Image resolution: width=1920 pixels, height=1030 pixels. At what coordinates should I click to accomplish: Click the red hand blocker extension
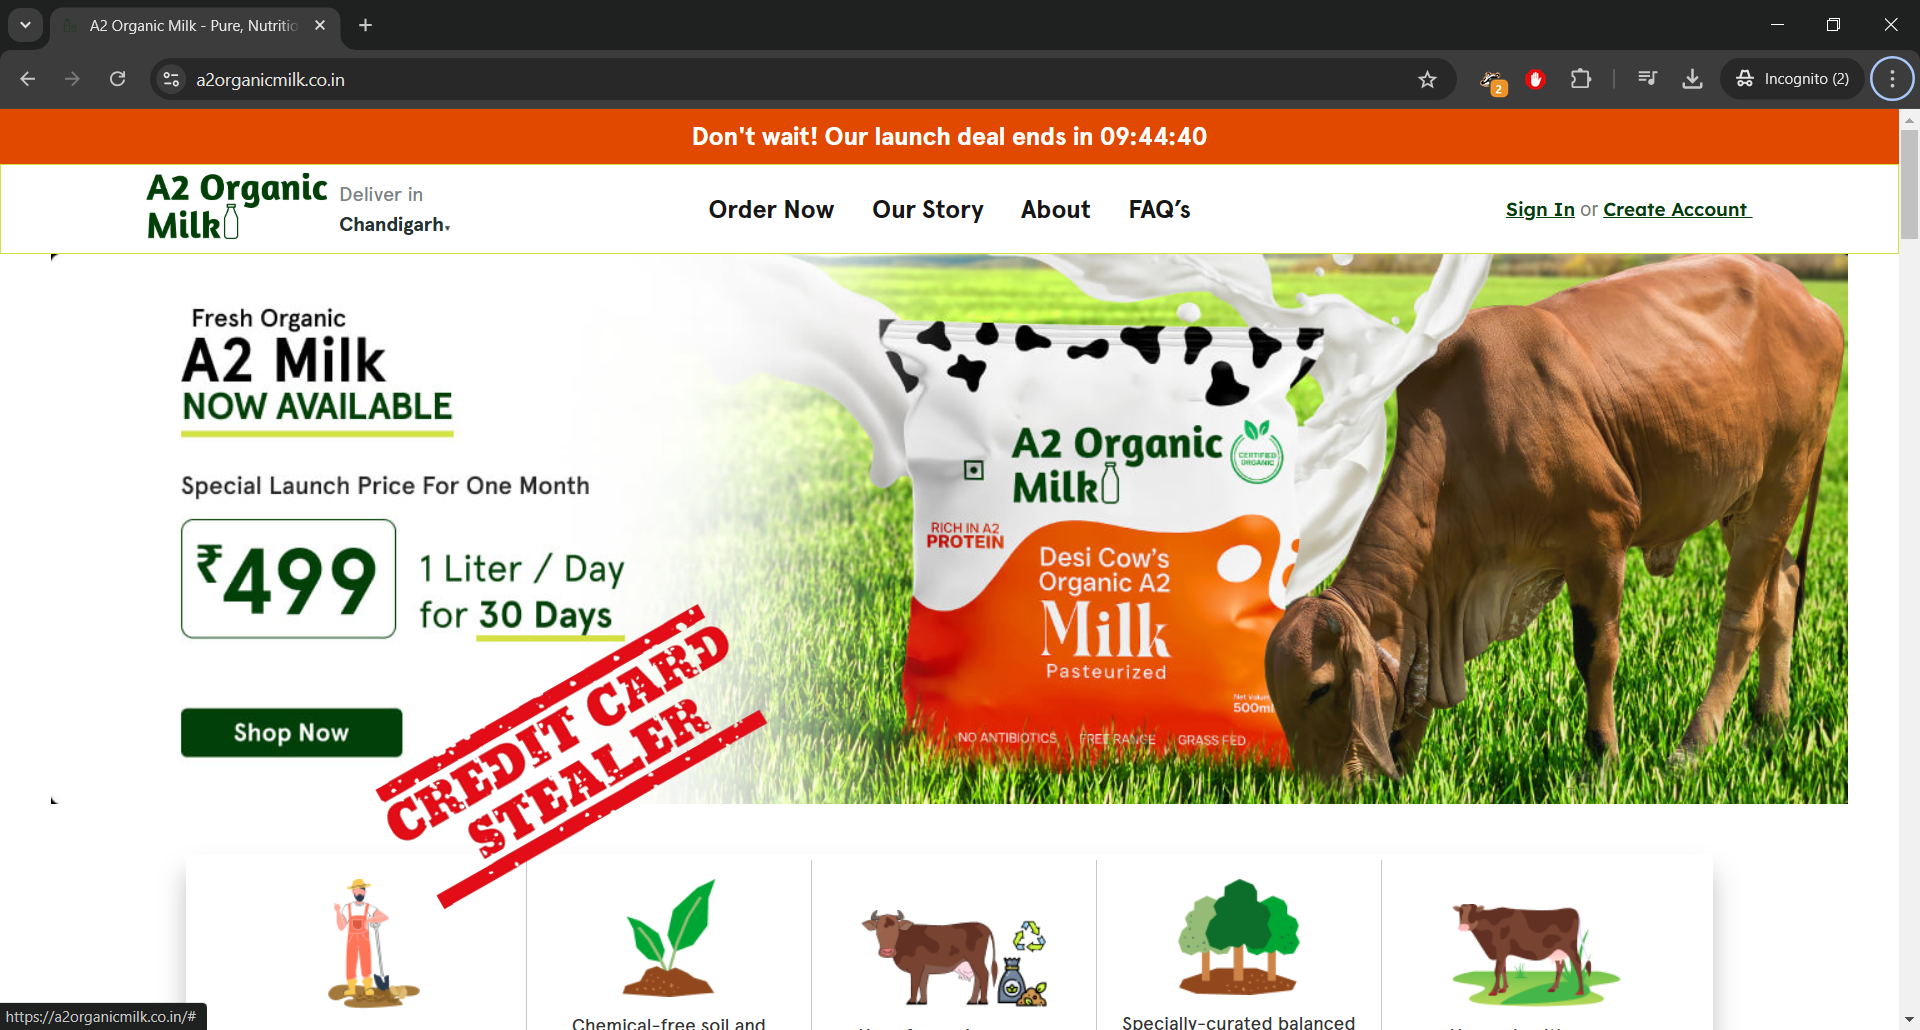pyautogui.click(x=1536, y=79)
